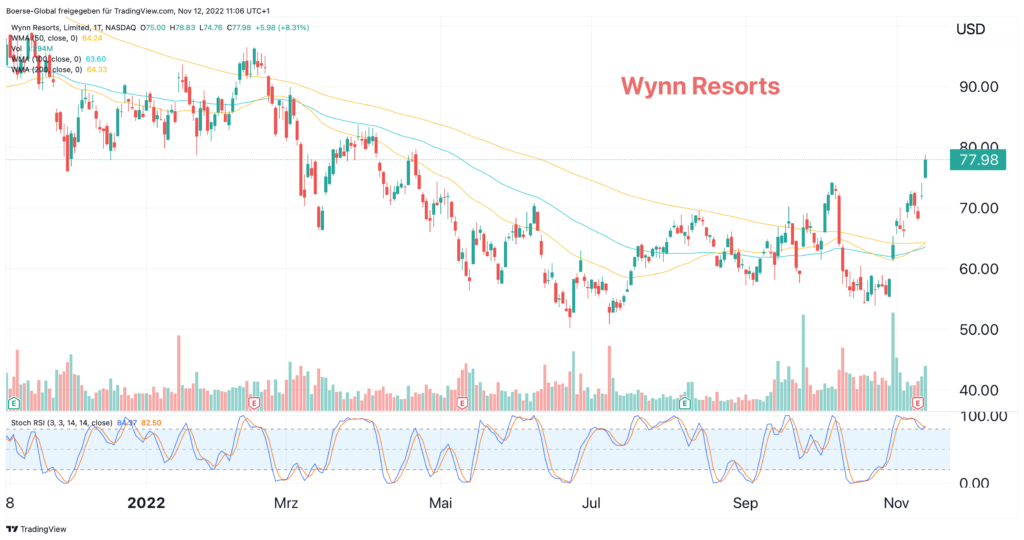
Task: Click the 60.00 price axis label
Action: click(x=978, y=268)
